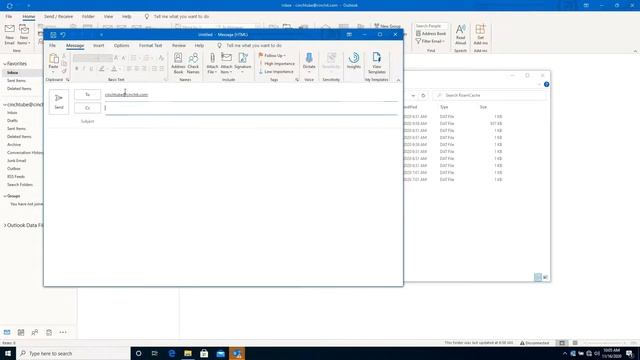The width and height of the screenshot is (640, 360).
Task: Open the Follow Up flag dropdown
Action: (x=272, y=56)
